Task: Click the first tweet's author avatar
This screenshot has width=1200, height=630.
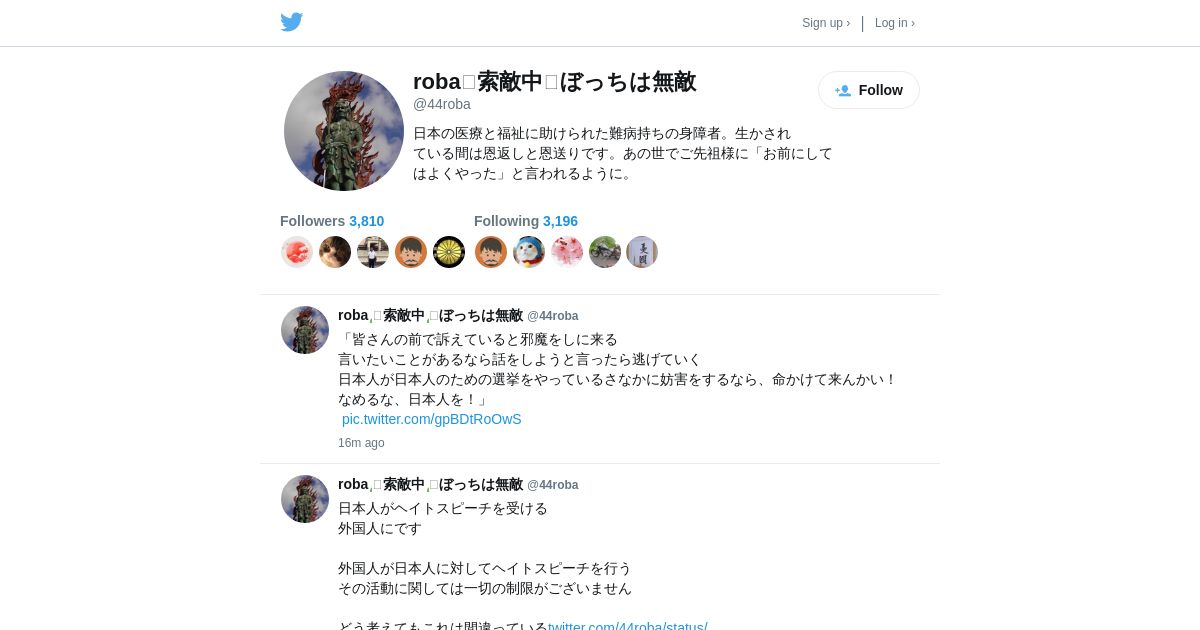Action: 305,330
